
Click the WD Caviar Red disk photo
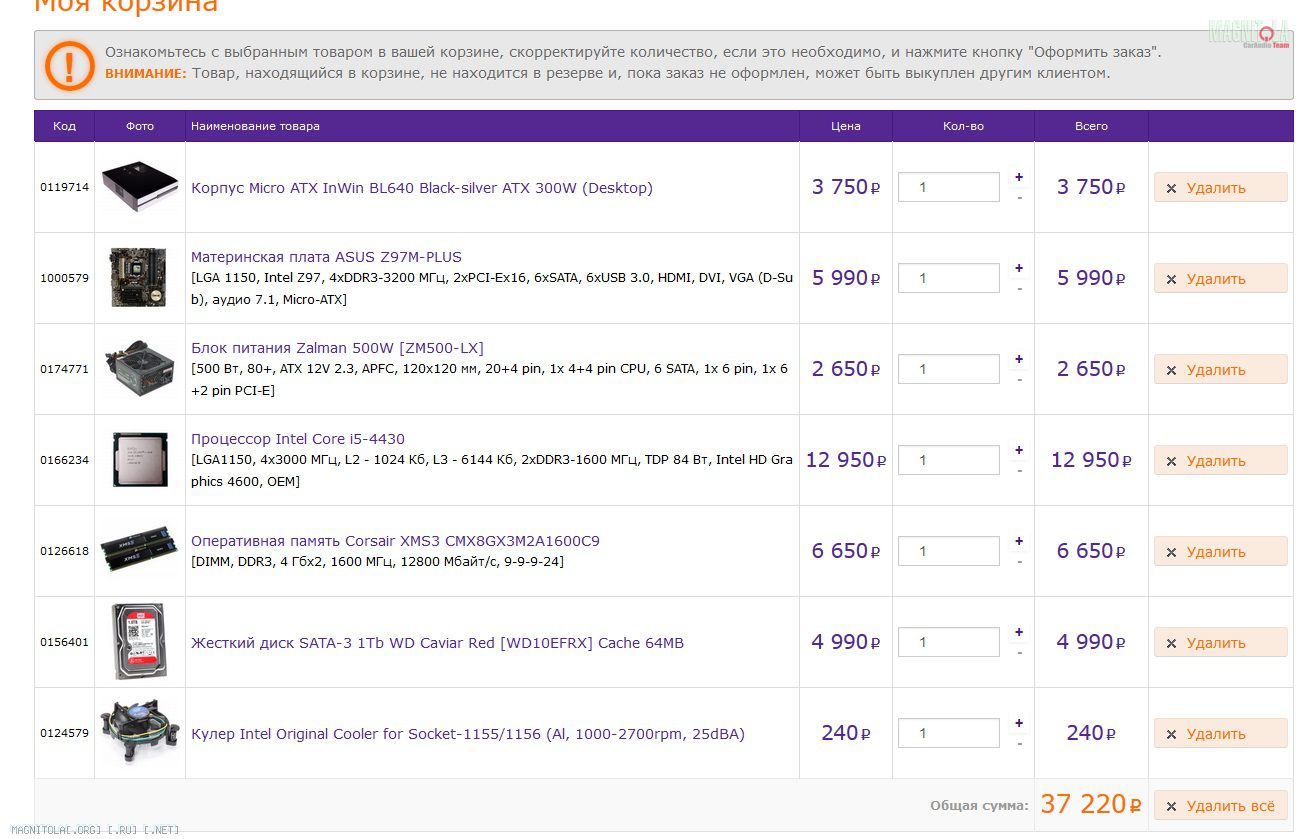(140, 641)
